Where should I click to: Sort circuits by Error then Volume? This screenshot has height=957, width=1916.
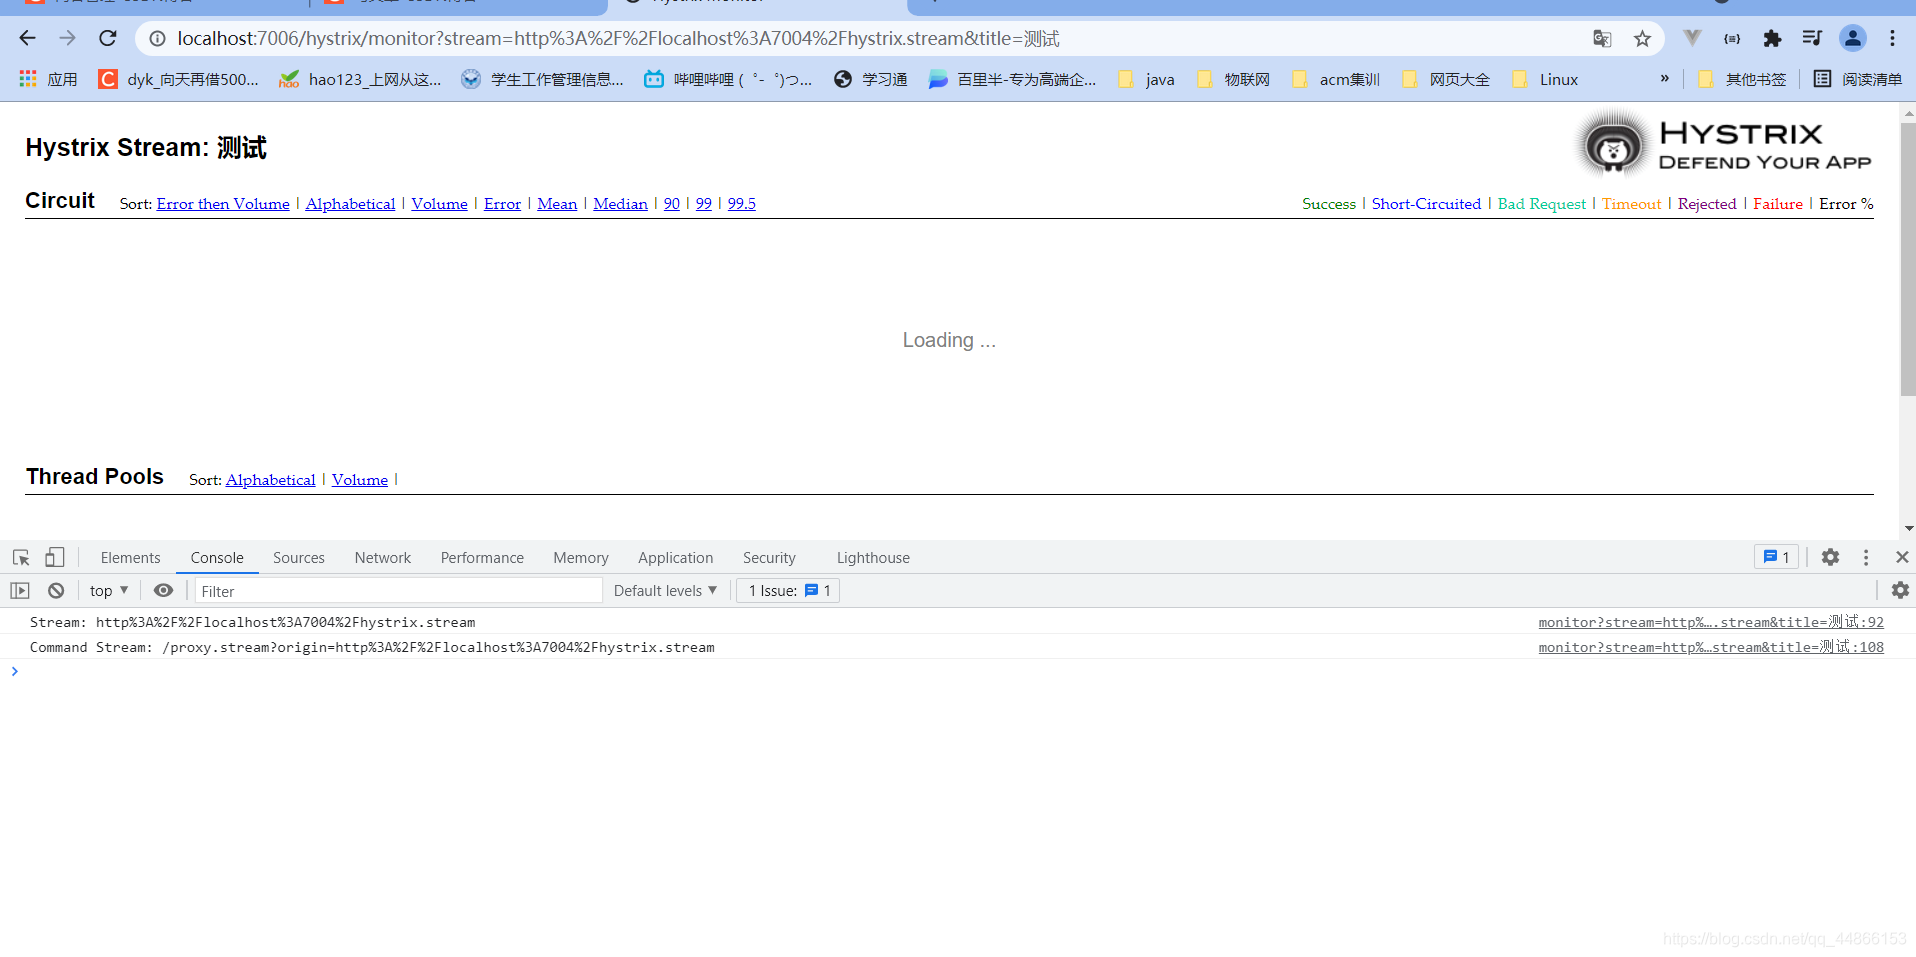click(x=223, y=204)
